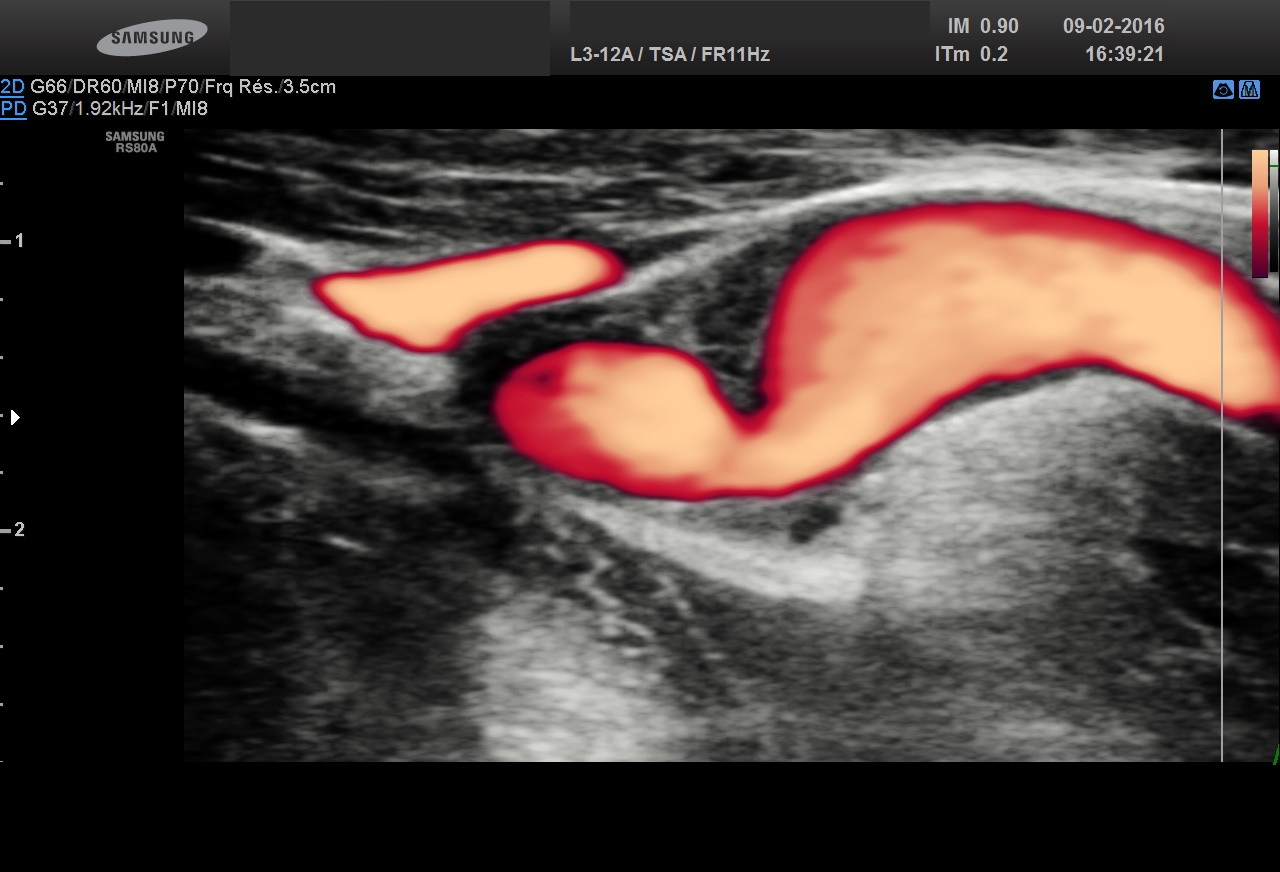Image resolution: width=1280 pixels, height=872 pixels.
Task: Click the 3.5cm depth setting text
Action: [309, 87]
